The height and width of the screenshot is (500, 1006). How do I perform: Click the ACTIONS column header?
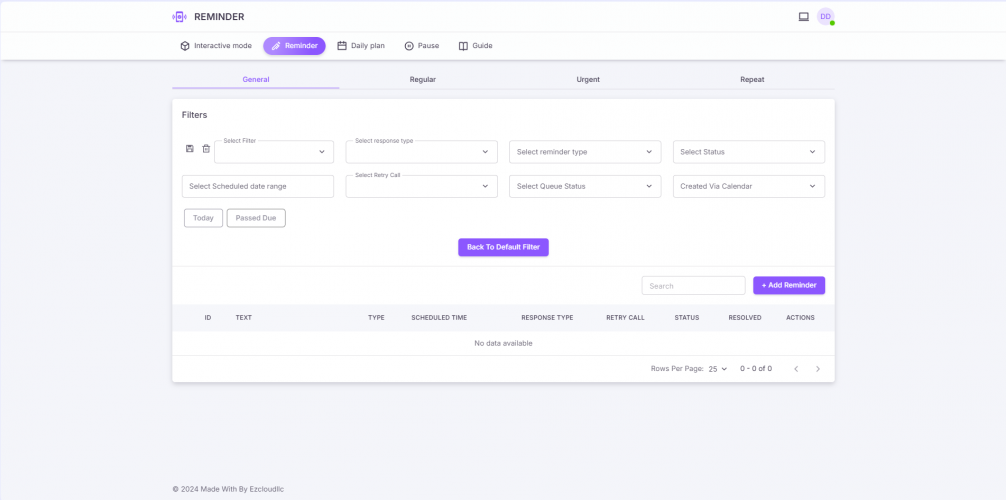pyautogui.click(x=800, y=318)
